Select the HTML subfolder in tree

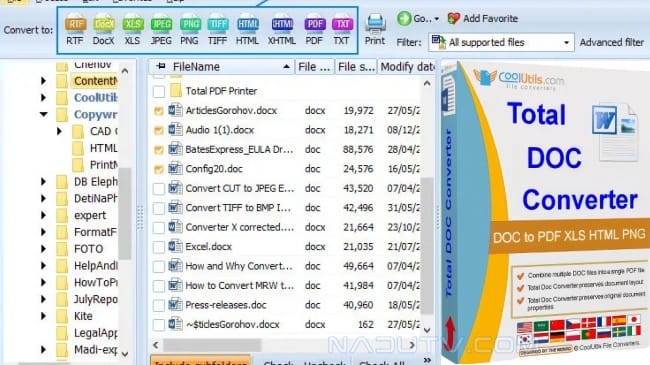(x=104, y=148)
